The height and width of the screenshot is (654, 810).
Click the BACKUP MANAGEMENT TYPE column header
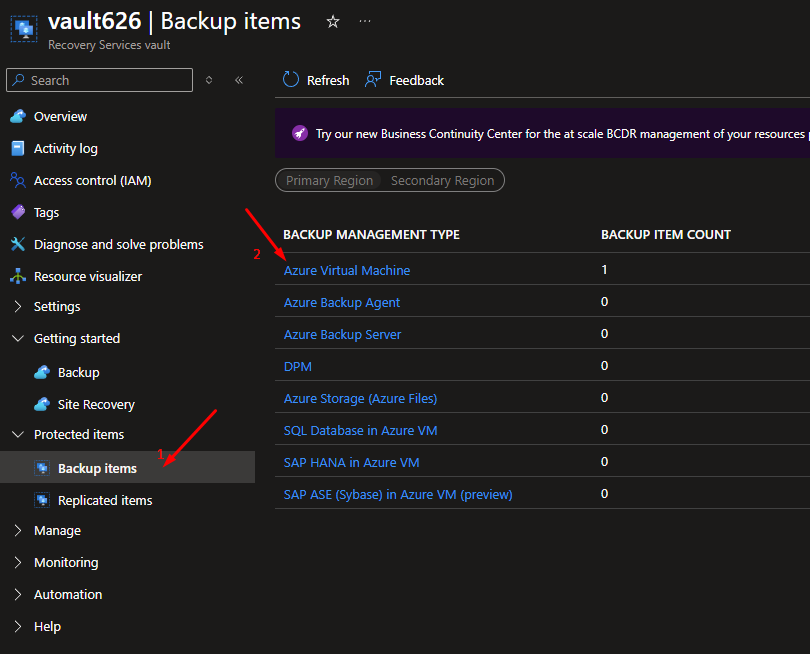371,235
